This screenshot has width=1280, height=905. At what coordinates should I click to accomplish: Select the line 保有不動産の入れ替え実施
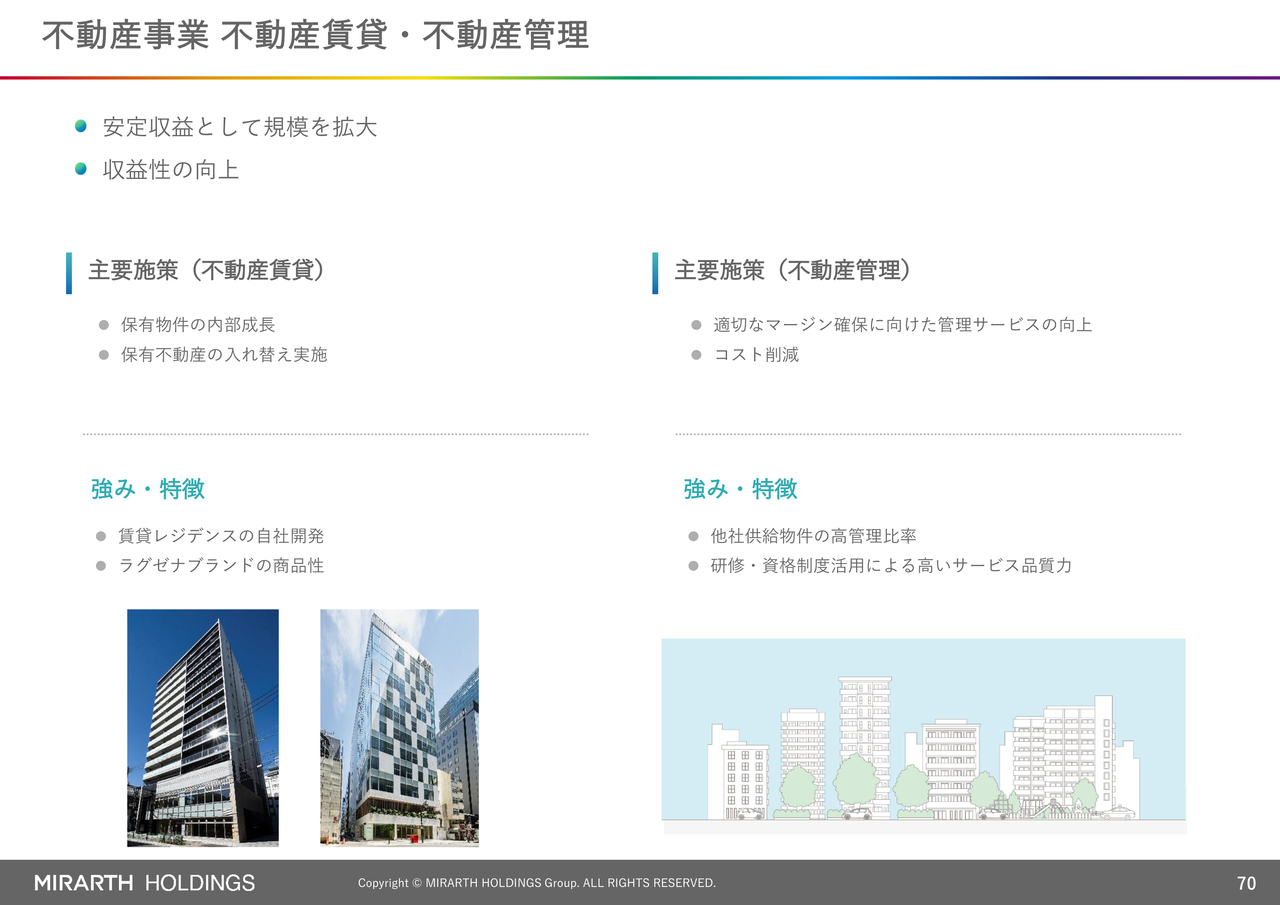[224, 355]
